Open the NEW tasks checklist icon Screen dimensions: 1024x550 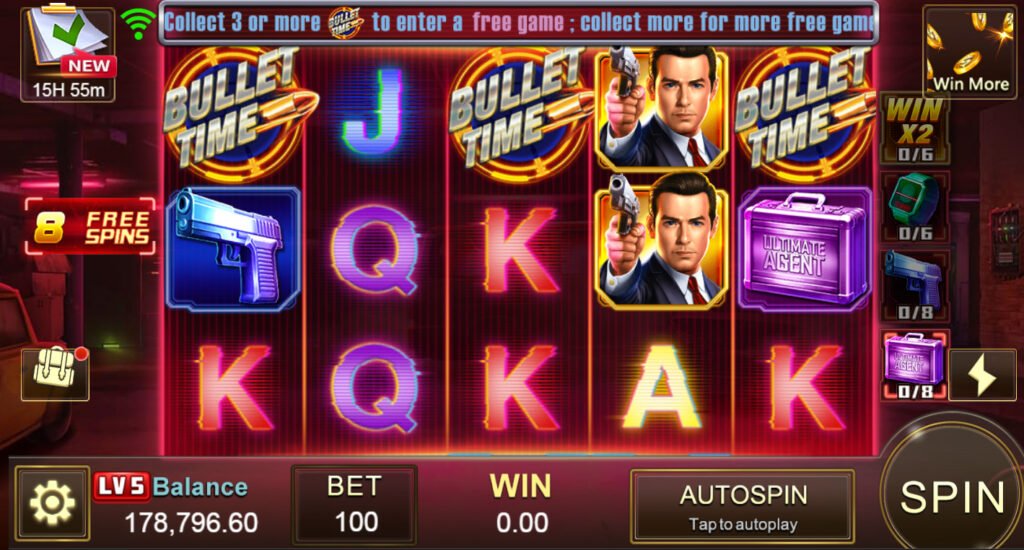69,54
